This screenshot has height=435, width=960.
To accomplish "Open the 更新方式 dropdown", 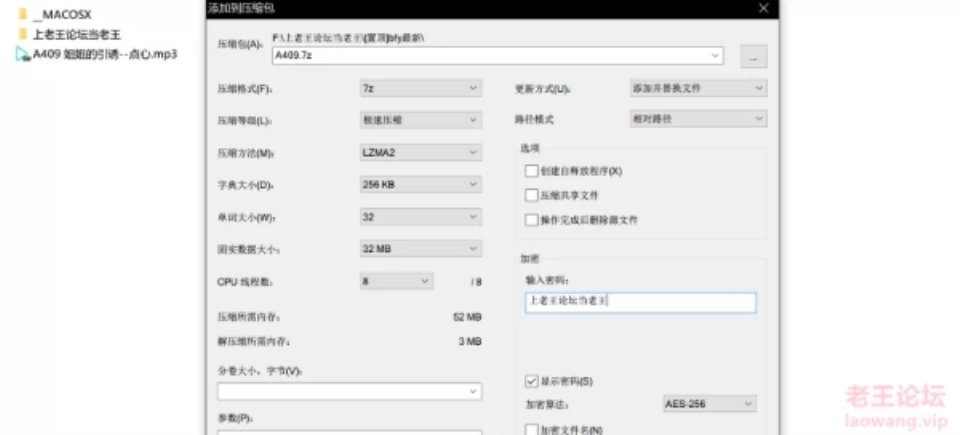I will (x=698, y=88).
